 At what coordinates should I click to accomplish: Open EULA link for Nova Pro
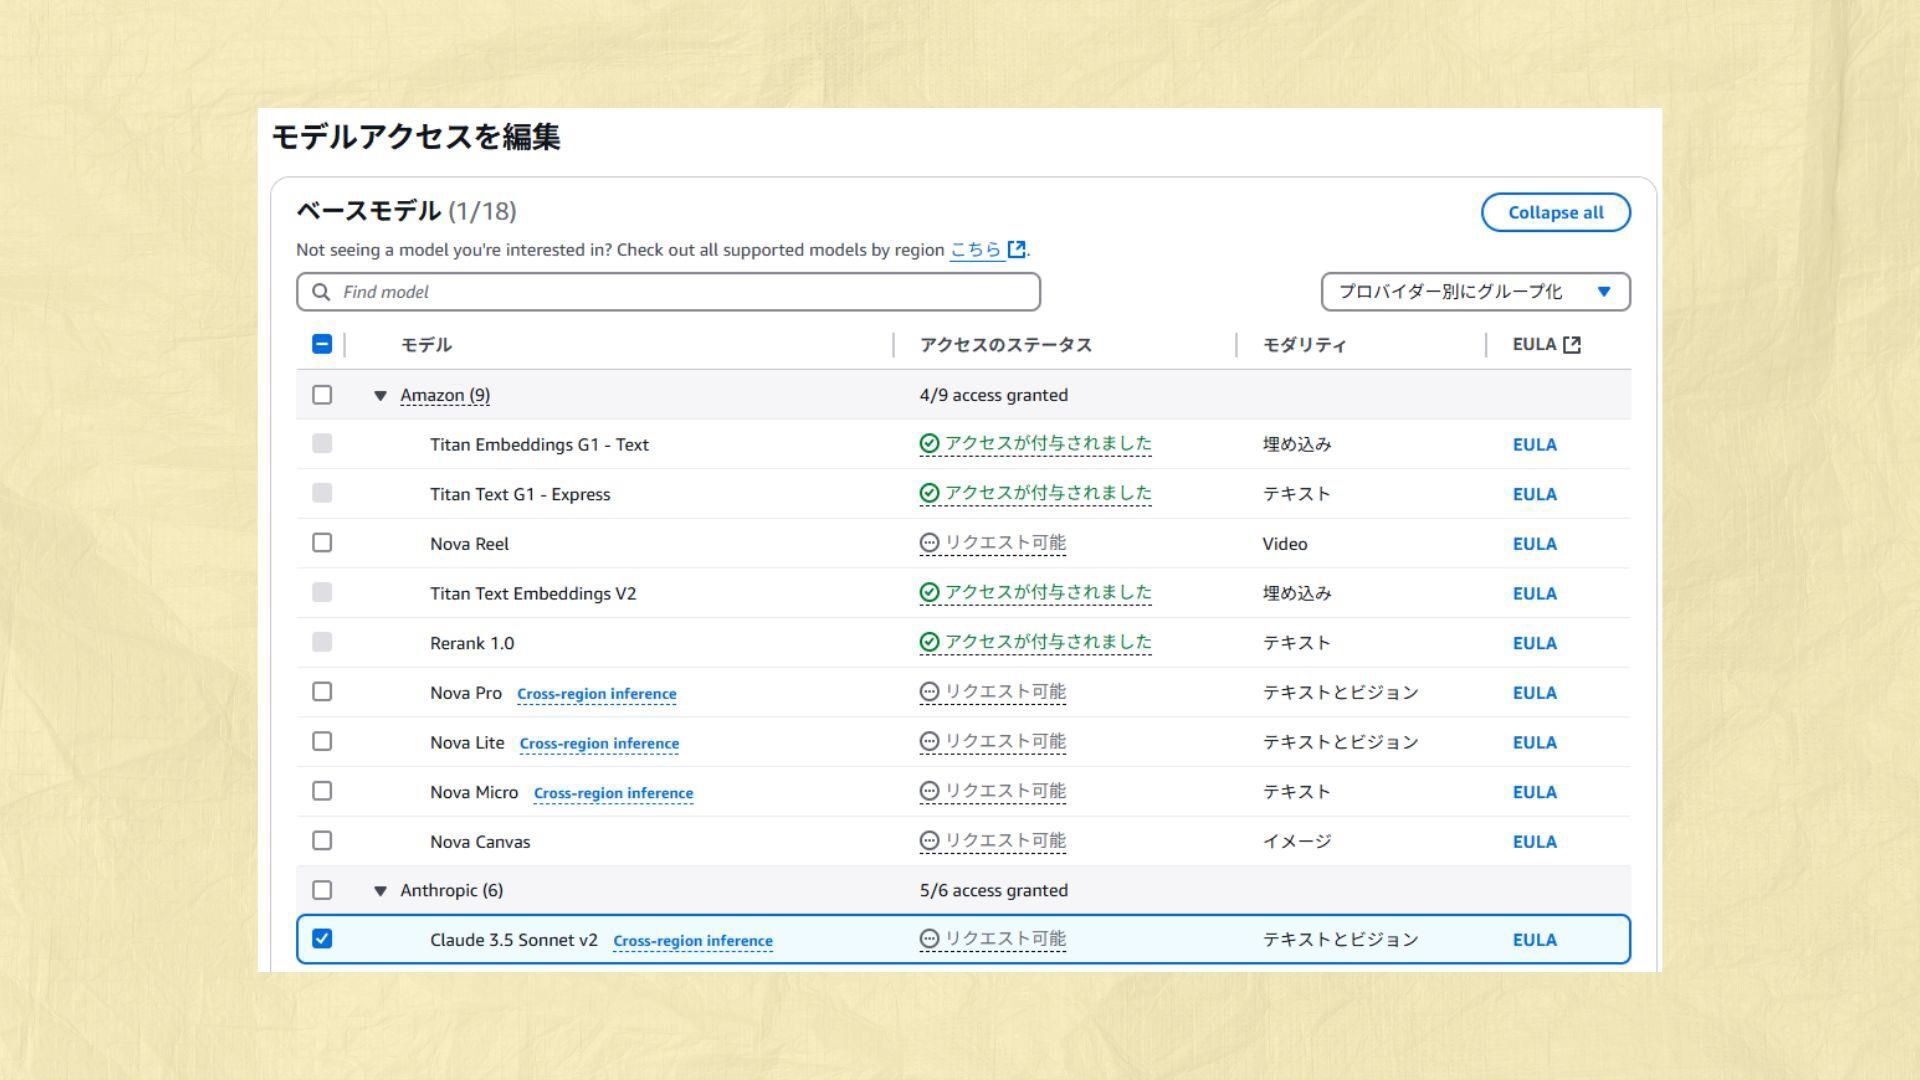[x=1535, y=693]
